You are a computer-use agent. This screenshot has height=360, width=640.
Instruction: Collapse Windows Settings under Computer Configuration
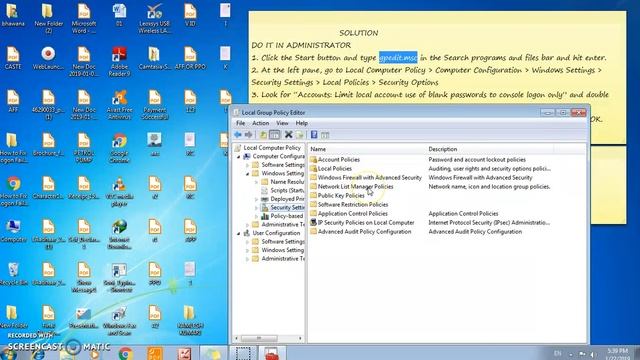[x=247, y=173]
